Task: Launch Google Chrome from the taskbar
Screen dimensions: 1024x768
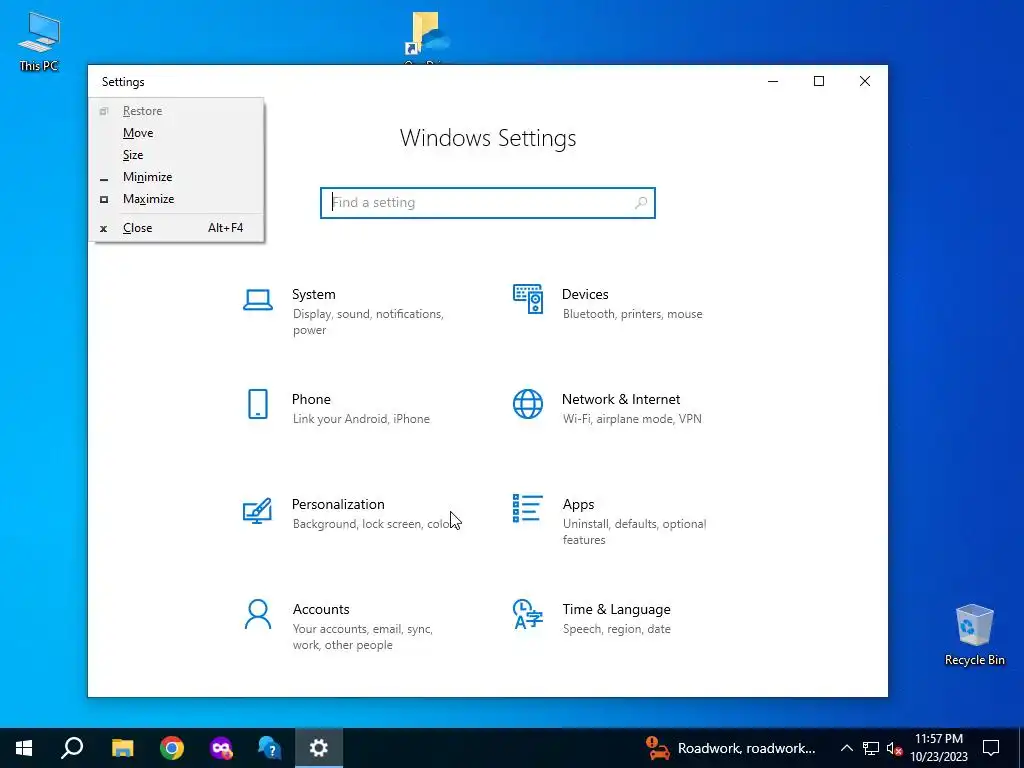Action: (172, 748)
